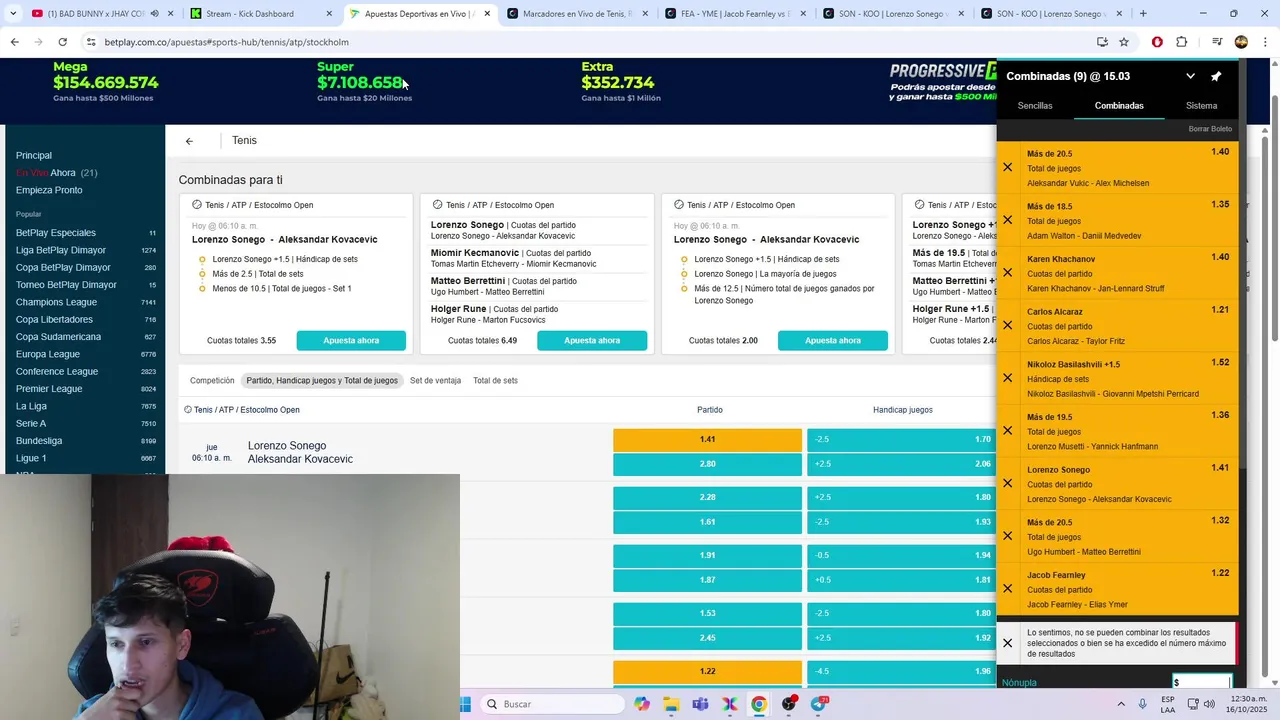Click Apuesta ahora for 2.00 combo

pos(833,341)
